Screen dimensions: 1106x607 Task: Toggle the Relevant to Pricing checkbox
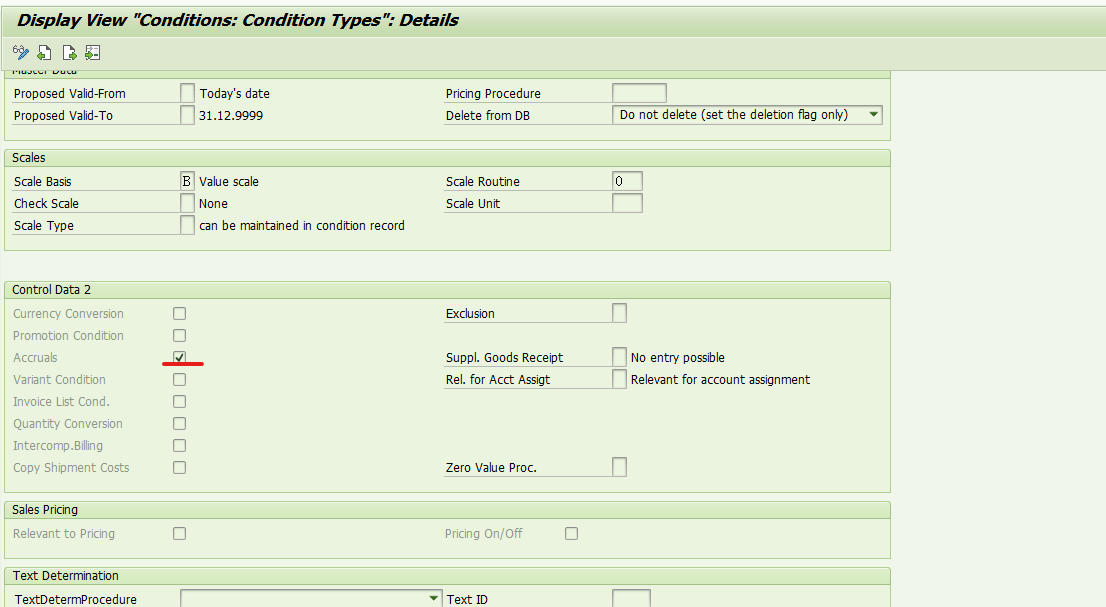[180, 534]
